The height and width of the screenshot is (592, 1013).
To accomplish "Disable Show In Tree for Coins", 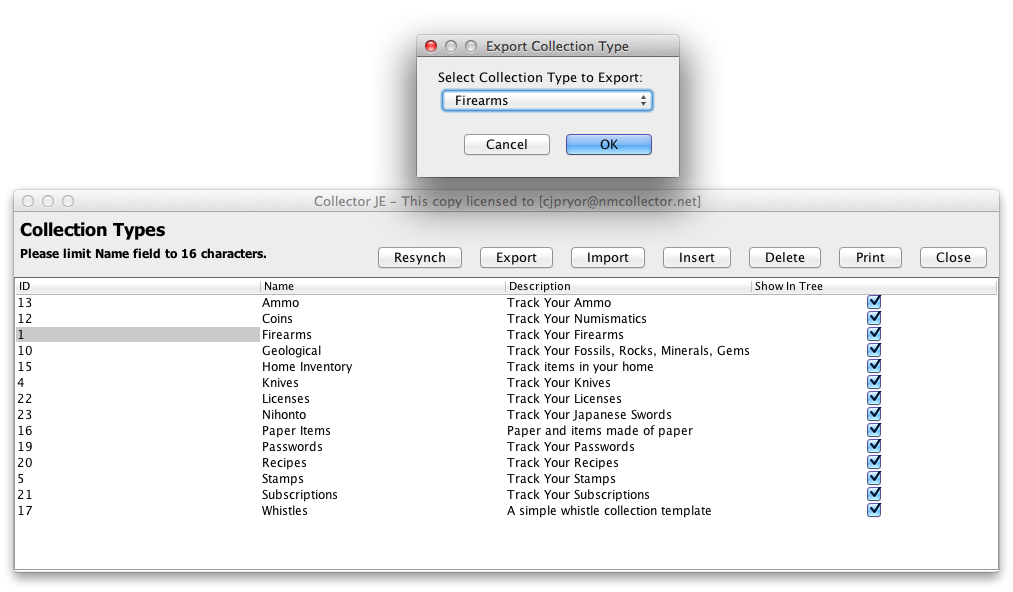I will coord(874,318).
